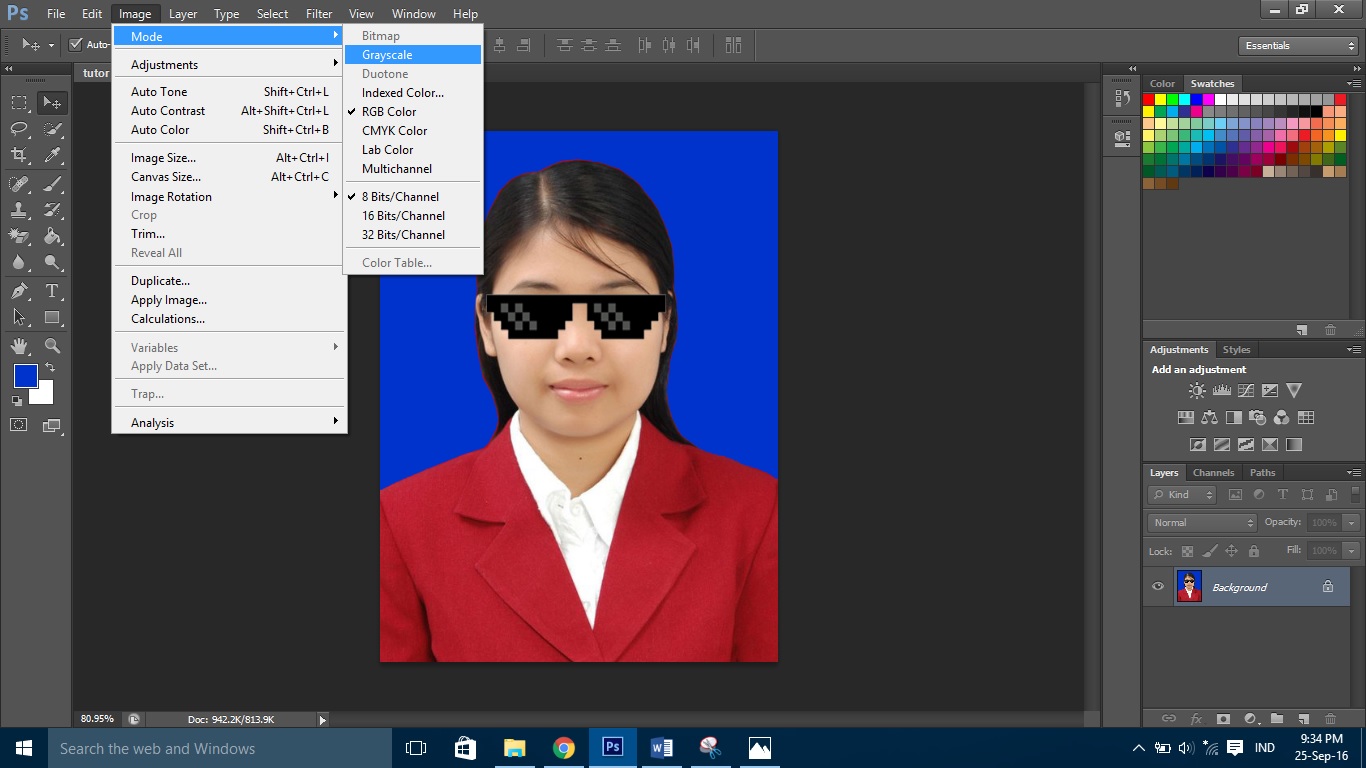The image size is (1366, 768).
Task: Click the blue foreground color swatch
Action: [x=25, y=376]
